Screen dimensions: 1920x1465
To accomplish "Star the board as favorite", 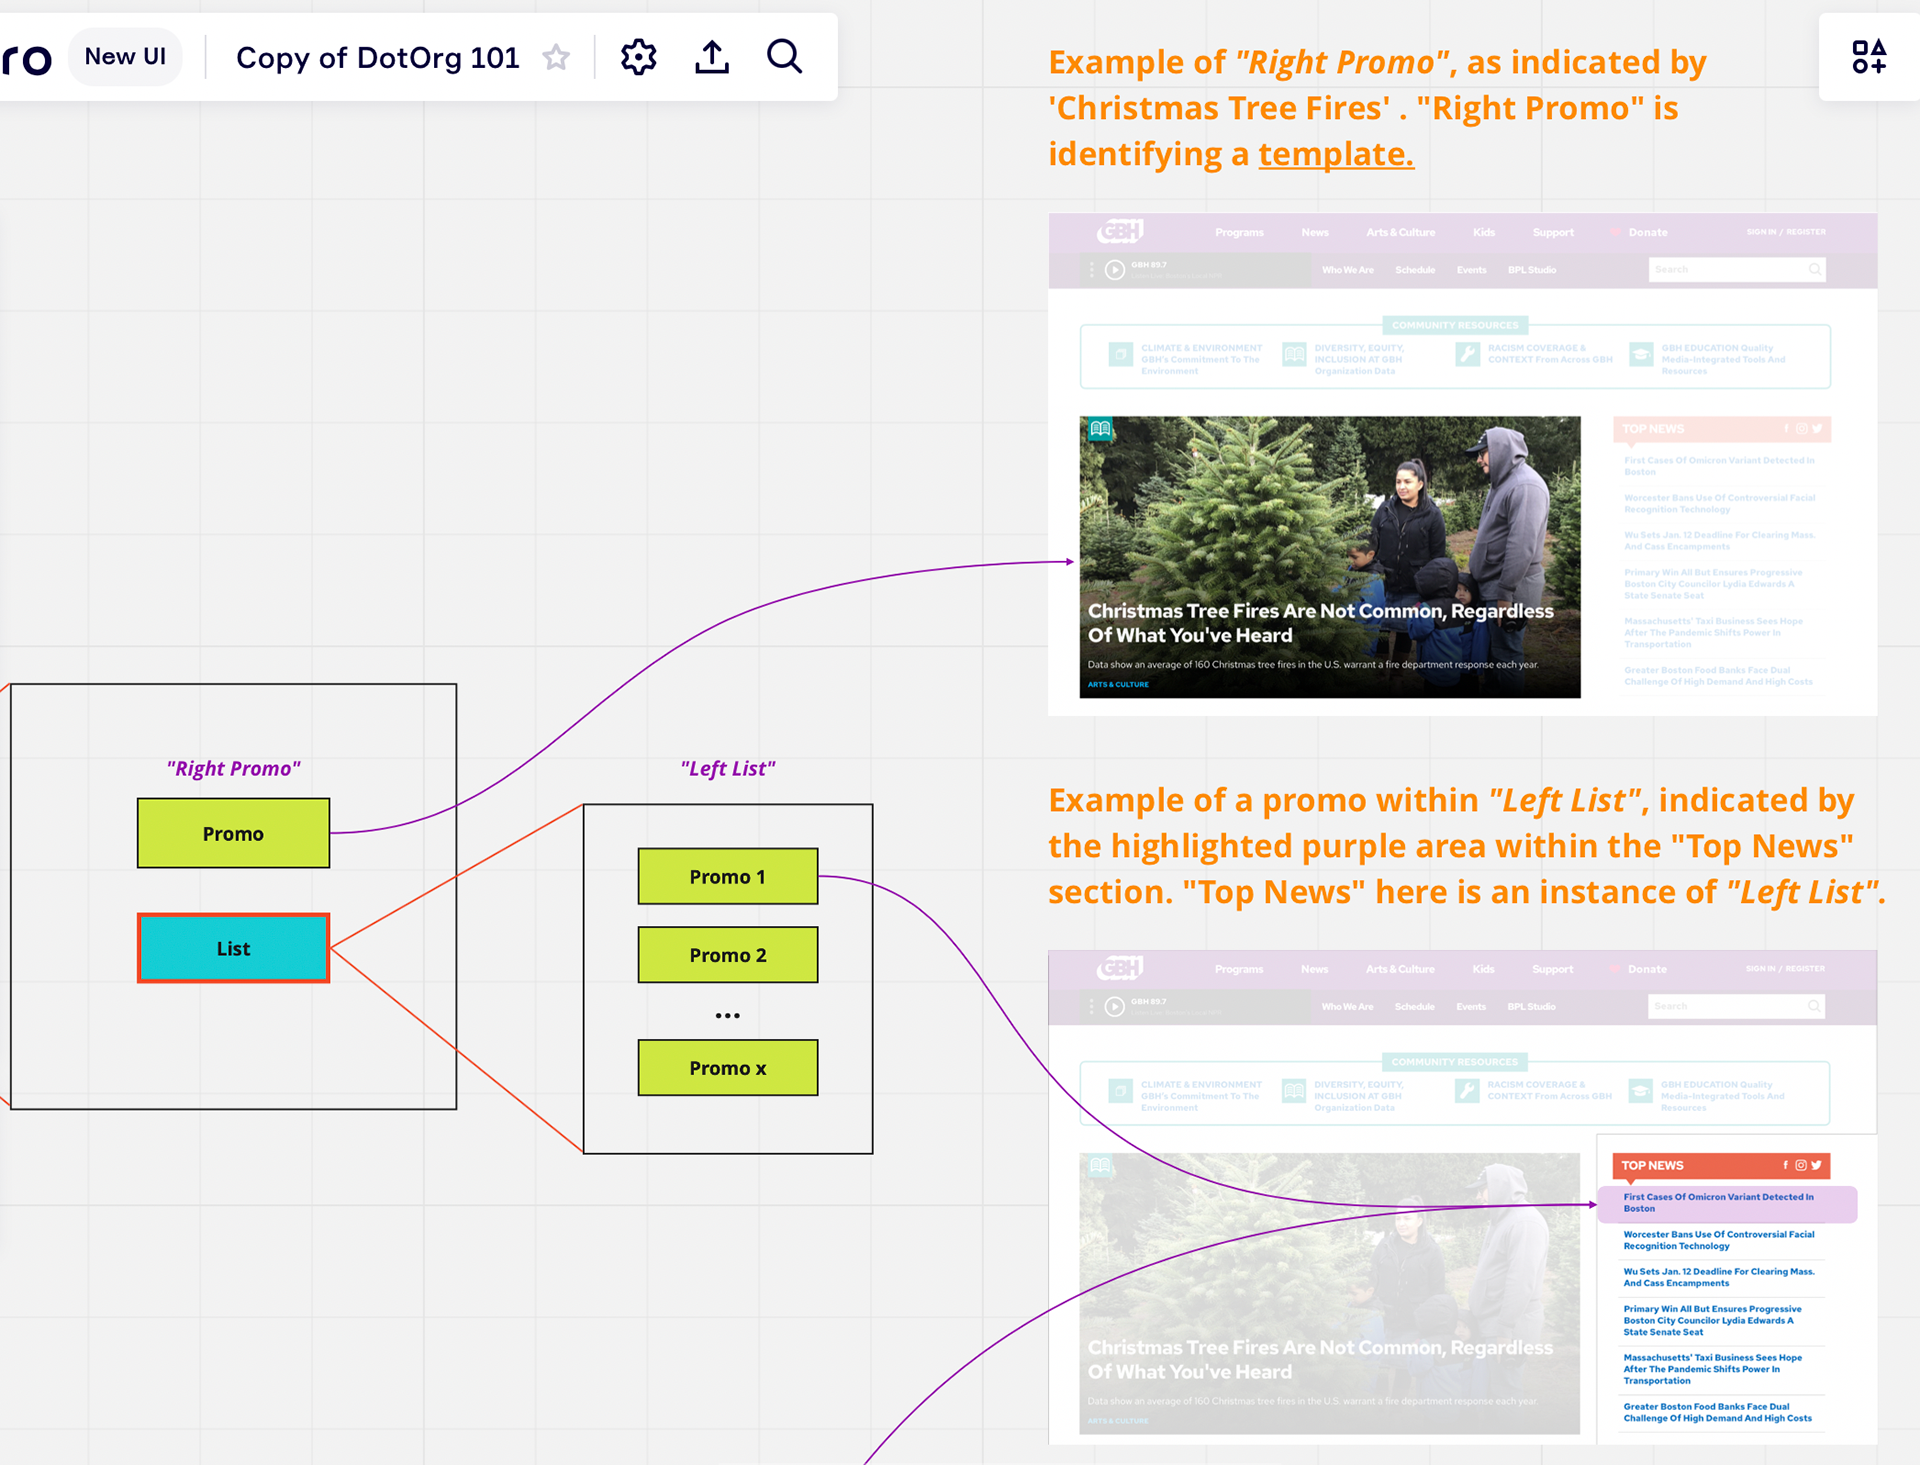I will tap(556, 58).
